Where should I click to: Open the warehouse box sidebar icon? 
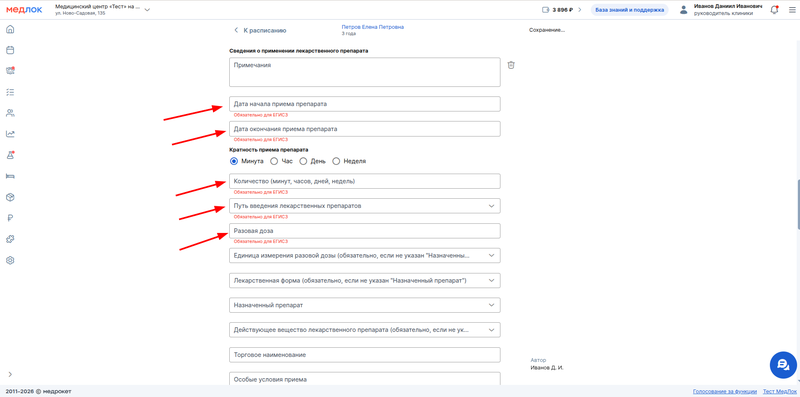pyautogui.click(x=10, y=197)
